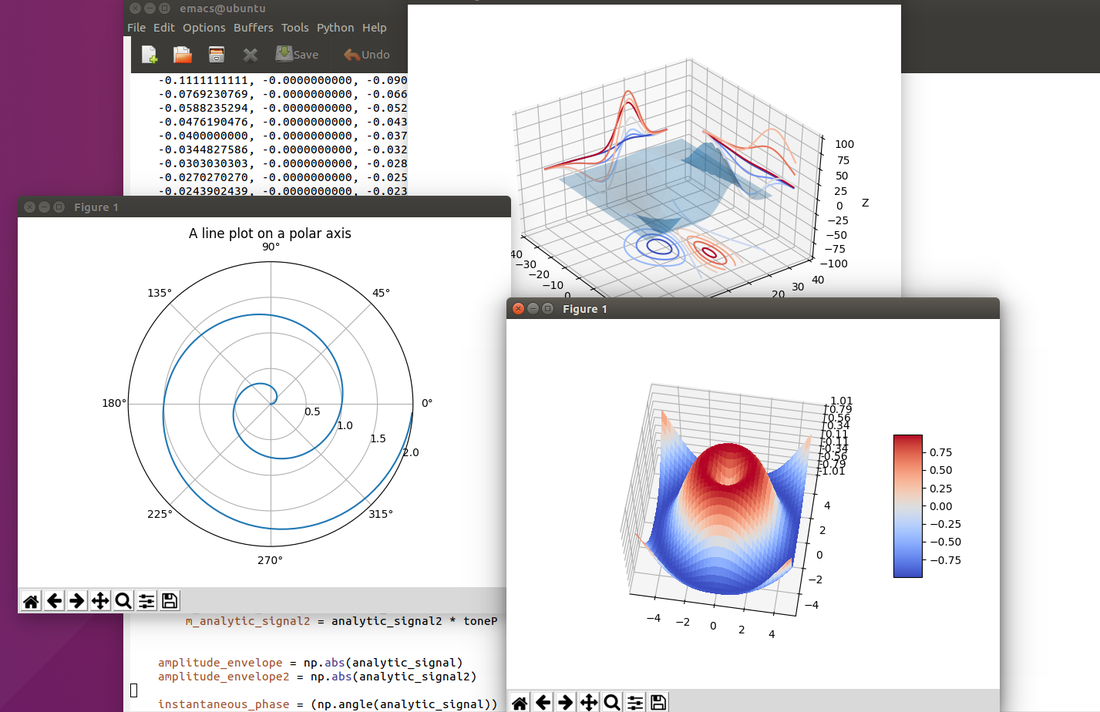This screenshot has height=712, width=1100.
Task: Click the 90° label on polar plot
Action: click(x=271, y=247)
